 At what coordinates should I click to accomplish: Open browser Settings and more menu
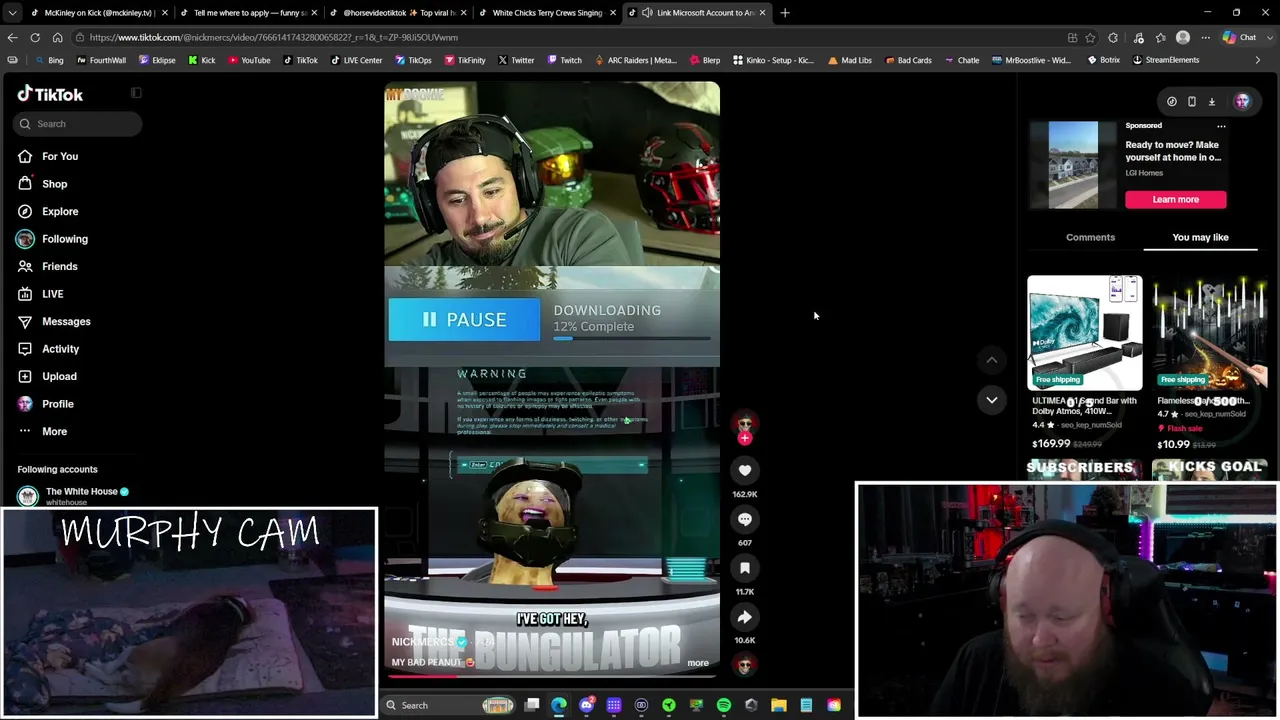tap(1205, 38)
